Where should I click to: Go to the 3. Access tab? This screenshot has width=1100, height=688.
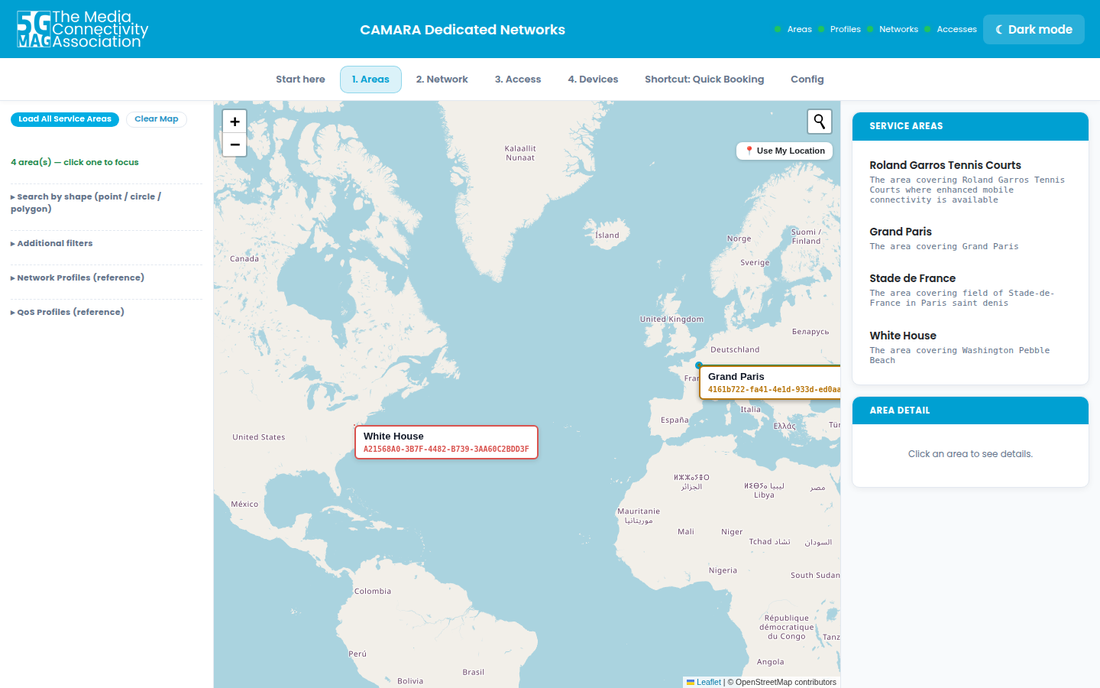(x=518, y=79)
